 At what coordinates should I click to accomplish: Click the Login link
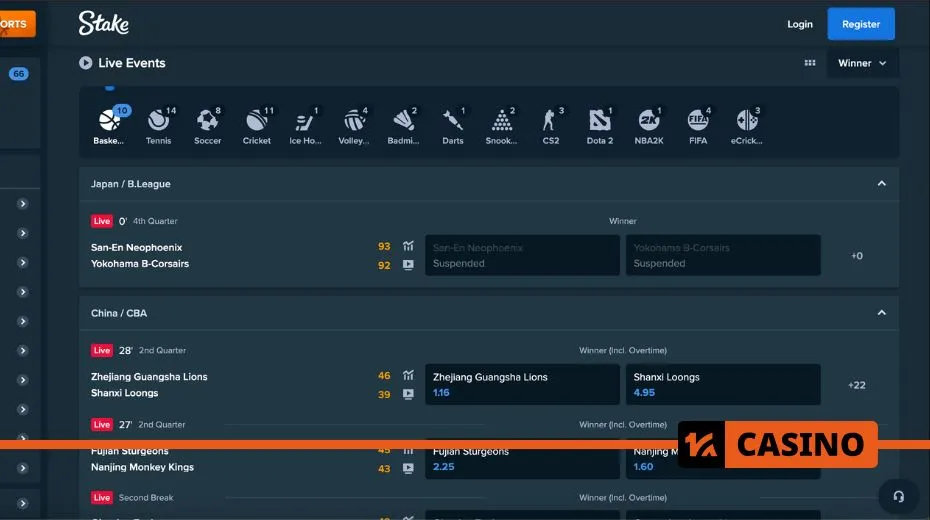click(800, 24)
